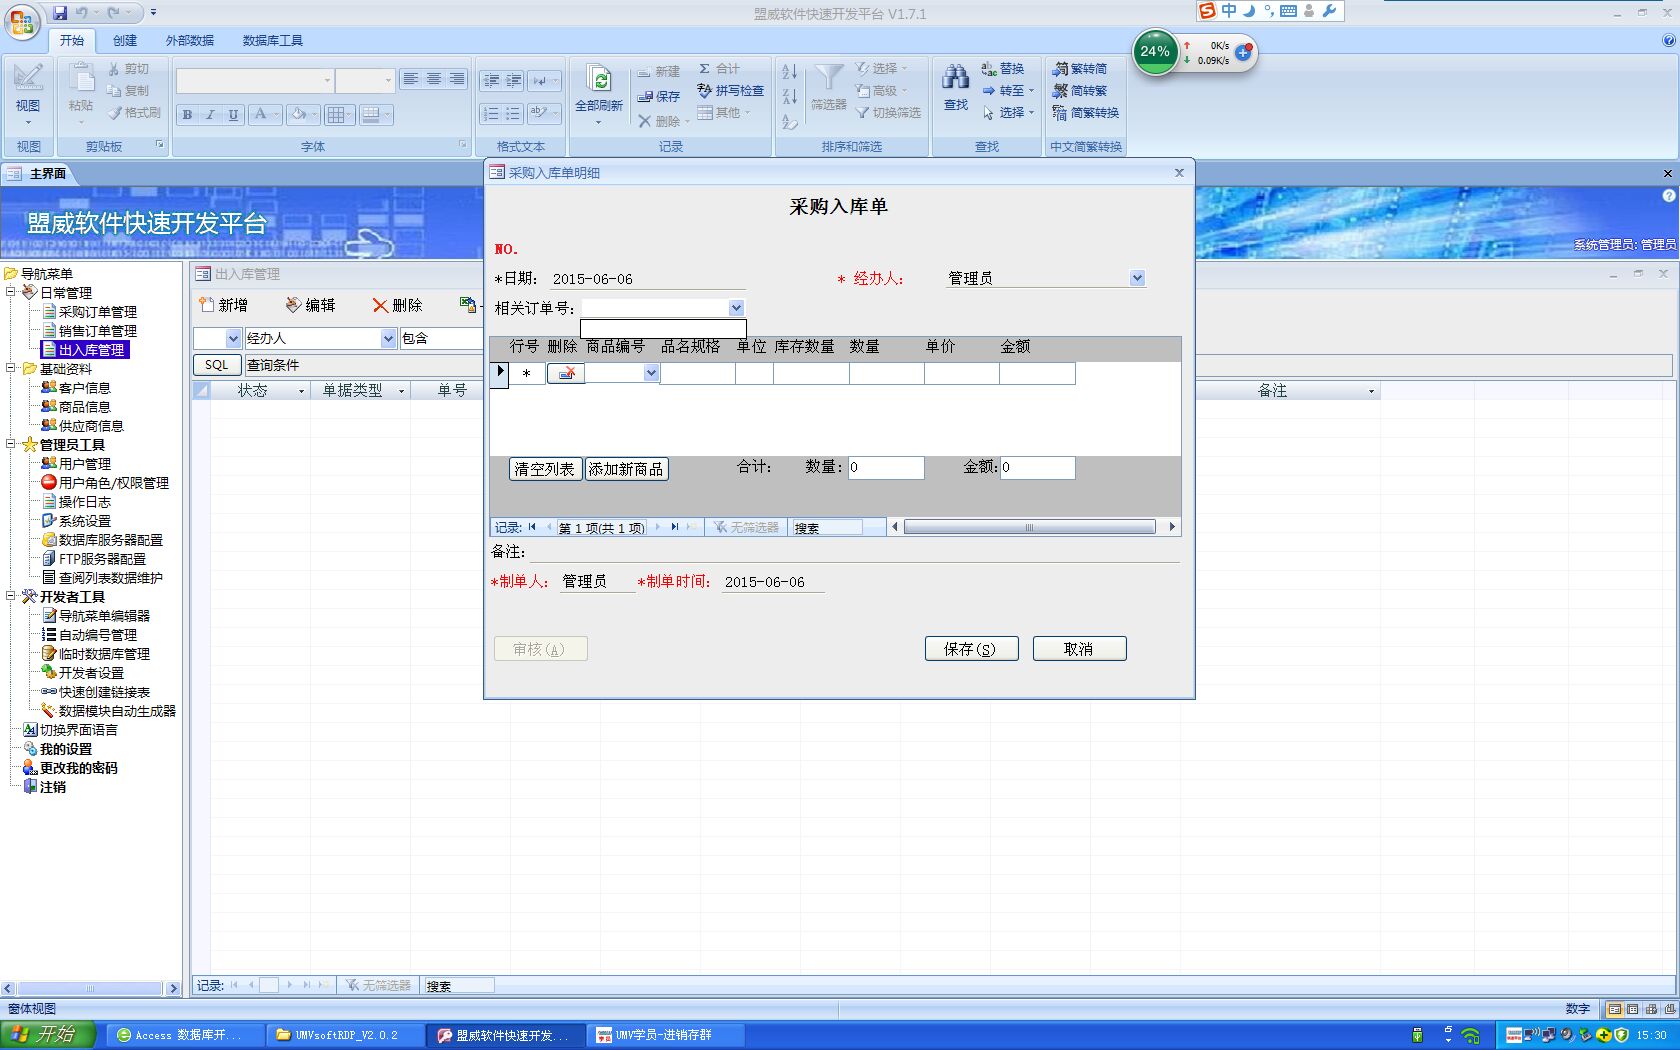
Task: Click the 备注 input field
Action: pyautogui.click(x=850, y=552)
